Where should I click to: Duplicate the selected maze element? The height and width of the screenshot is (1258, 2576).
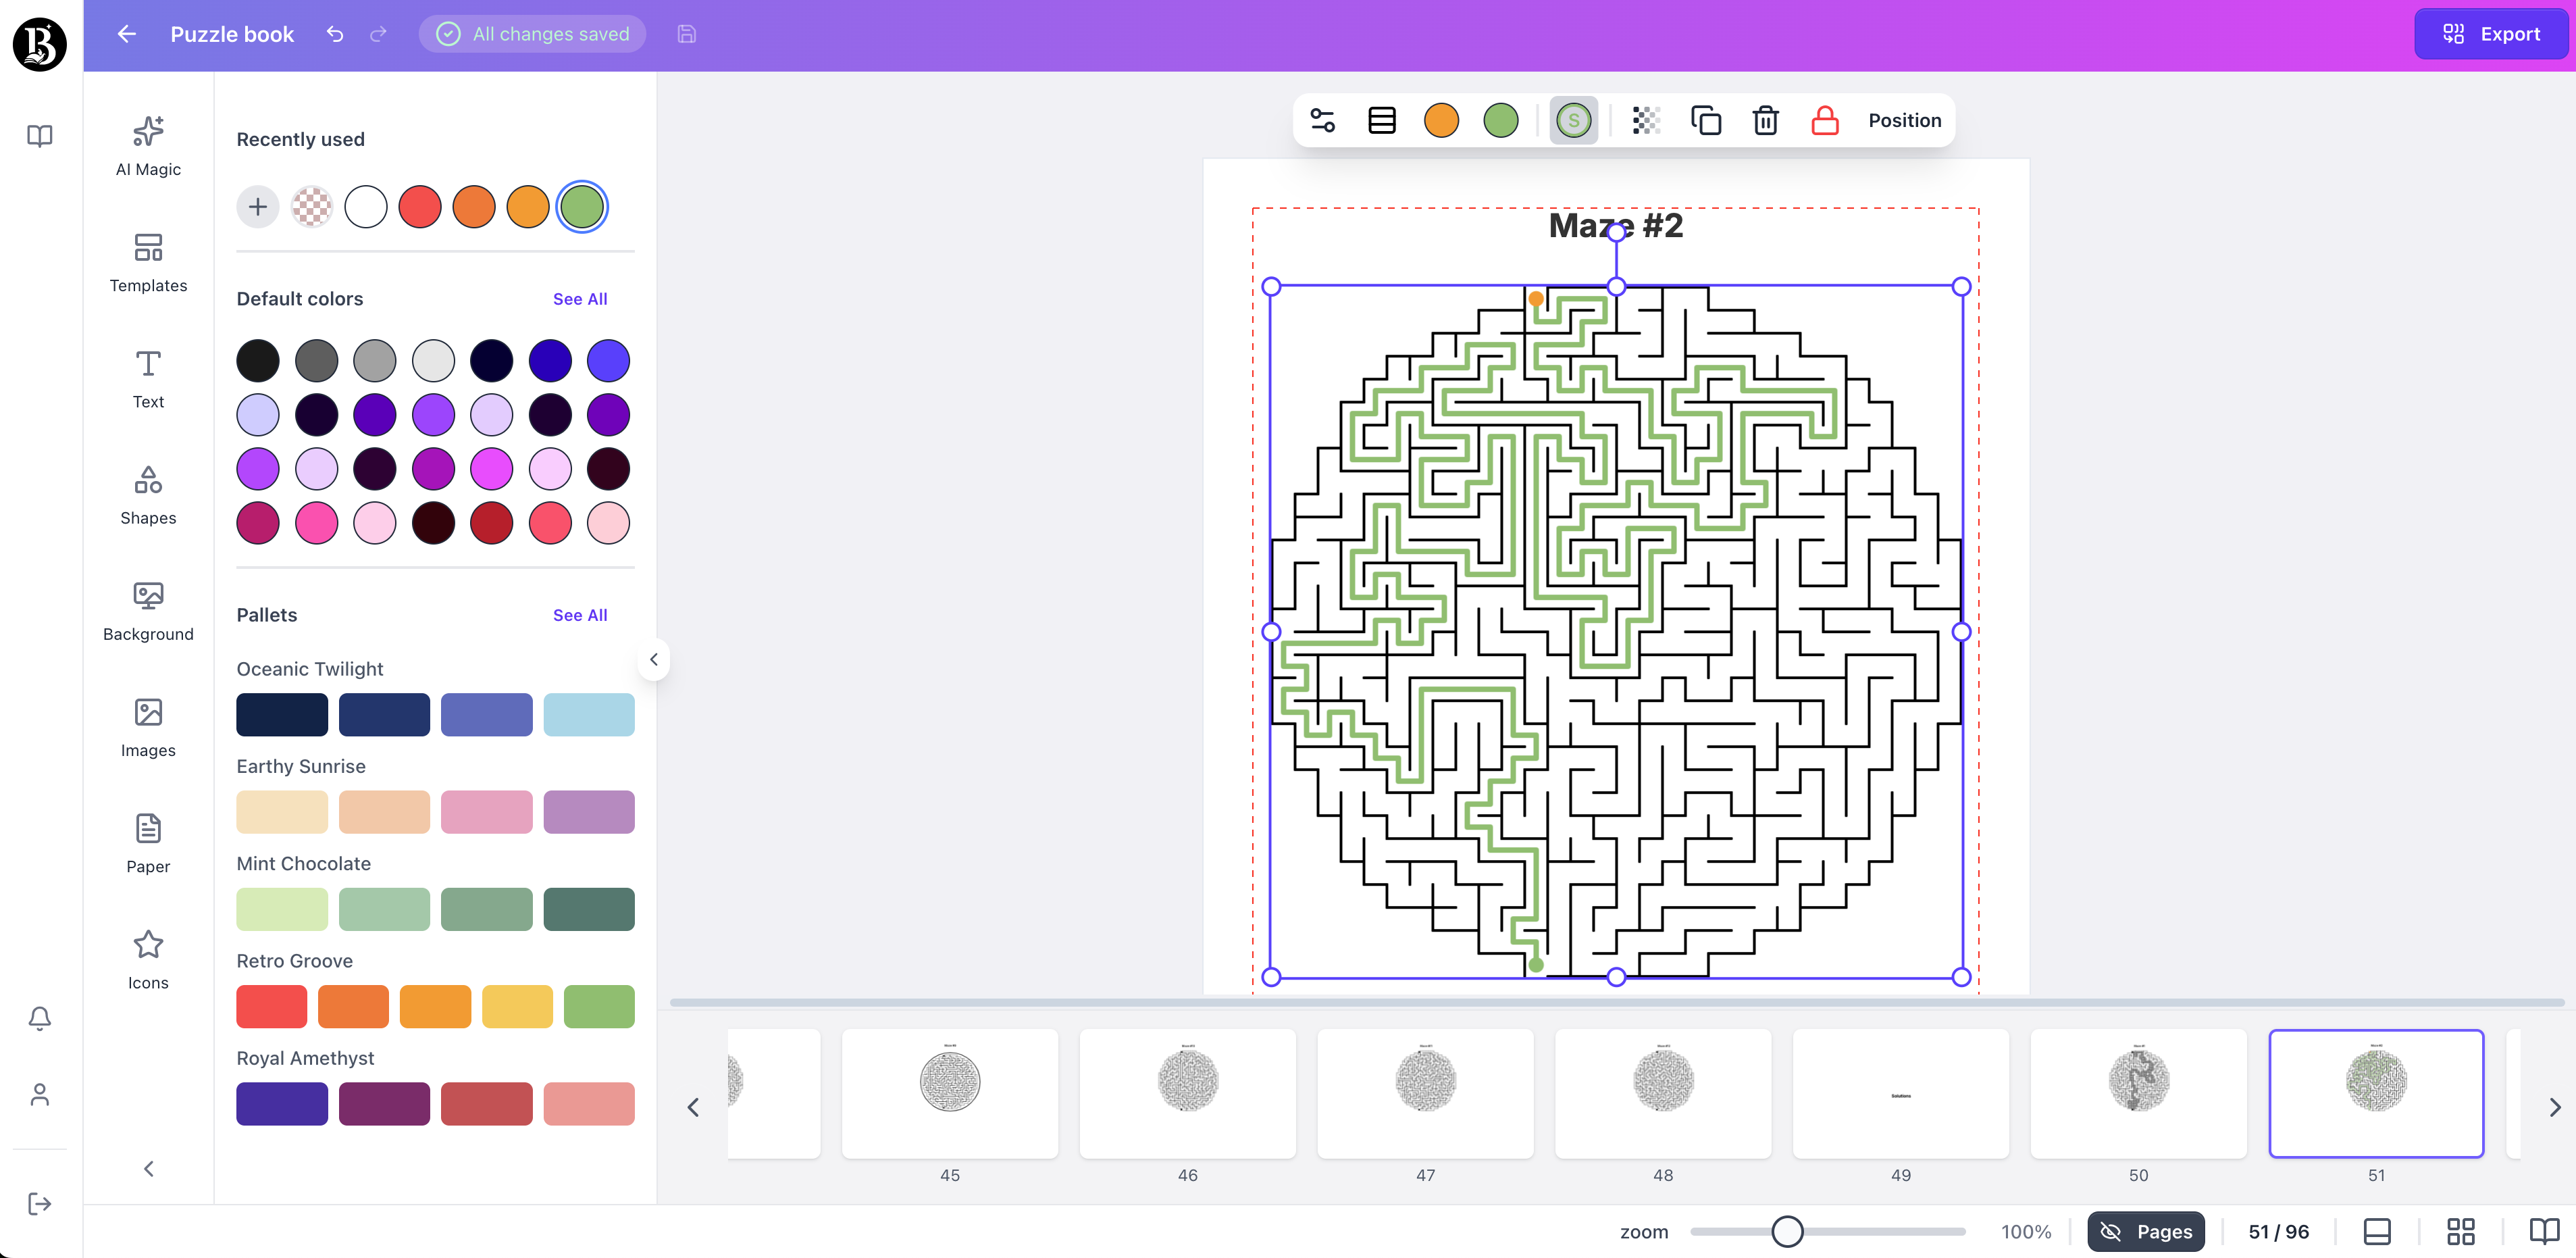[1706, 120]
